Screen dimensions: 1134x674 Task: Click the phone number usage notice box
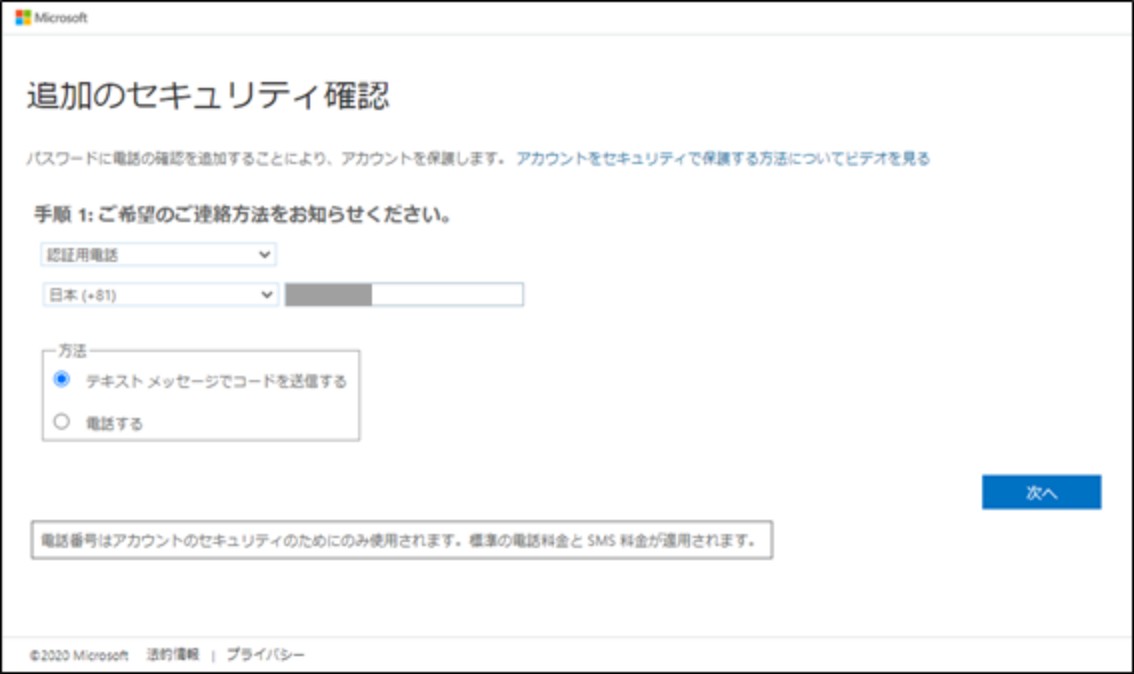click(x=402, y=541)
